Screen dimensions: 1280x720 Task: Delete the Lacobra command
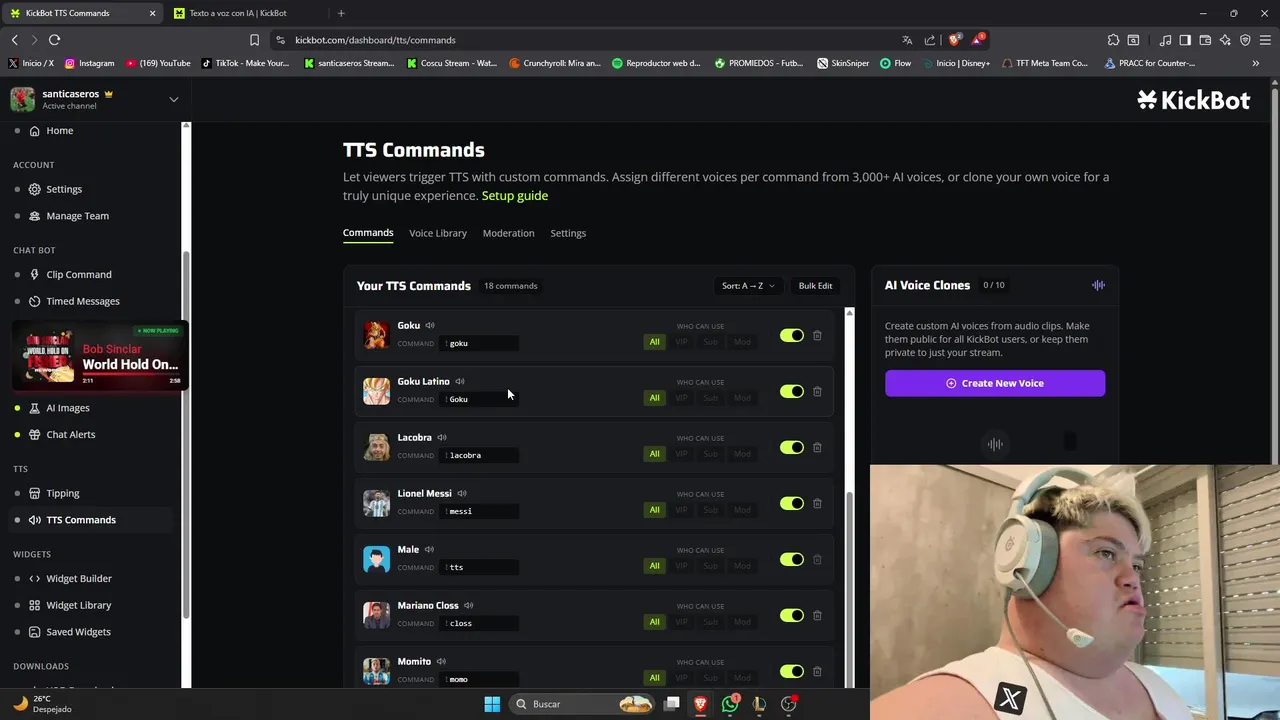[x=817, y=447]
